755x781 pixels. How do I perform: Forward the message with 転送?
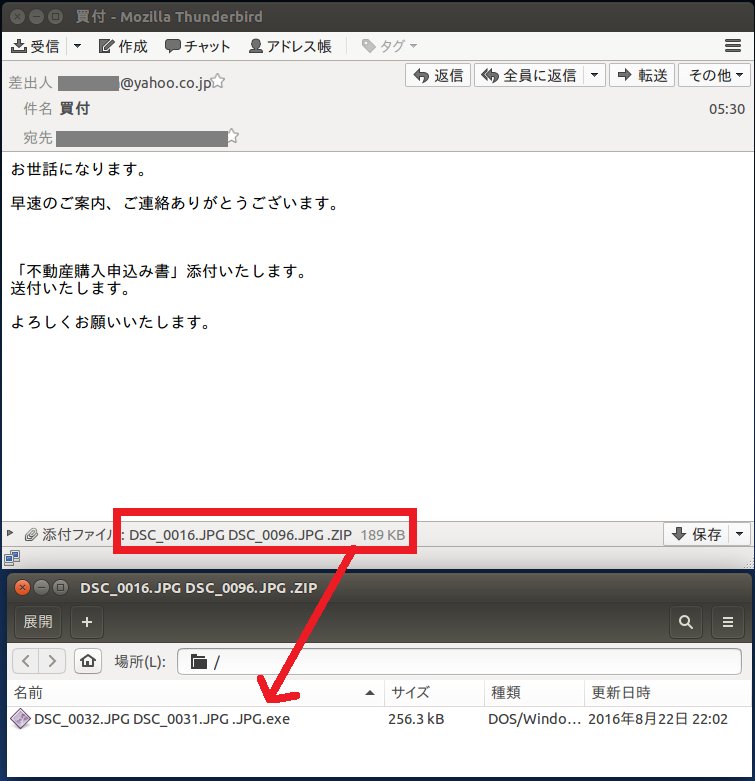tap(642, 75)
